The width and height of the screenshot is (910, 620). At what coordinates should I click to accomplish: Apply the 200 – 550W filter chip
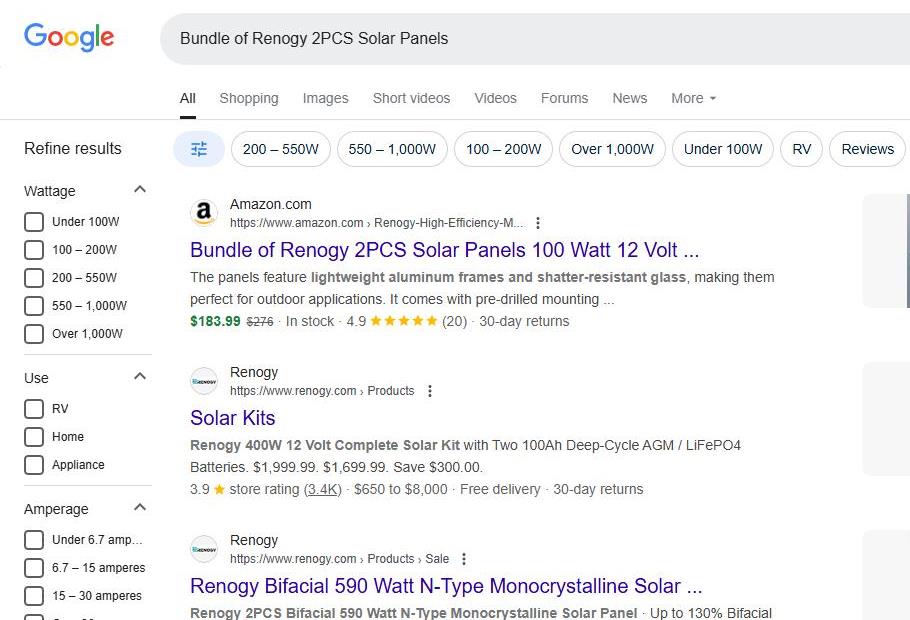tap(281, 149)
